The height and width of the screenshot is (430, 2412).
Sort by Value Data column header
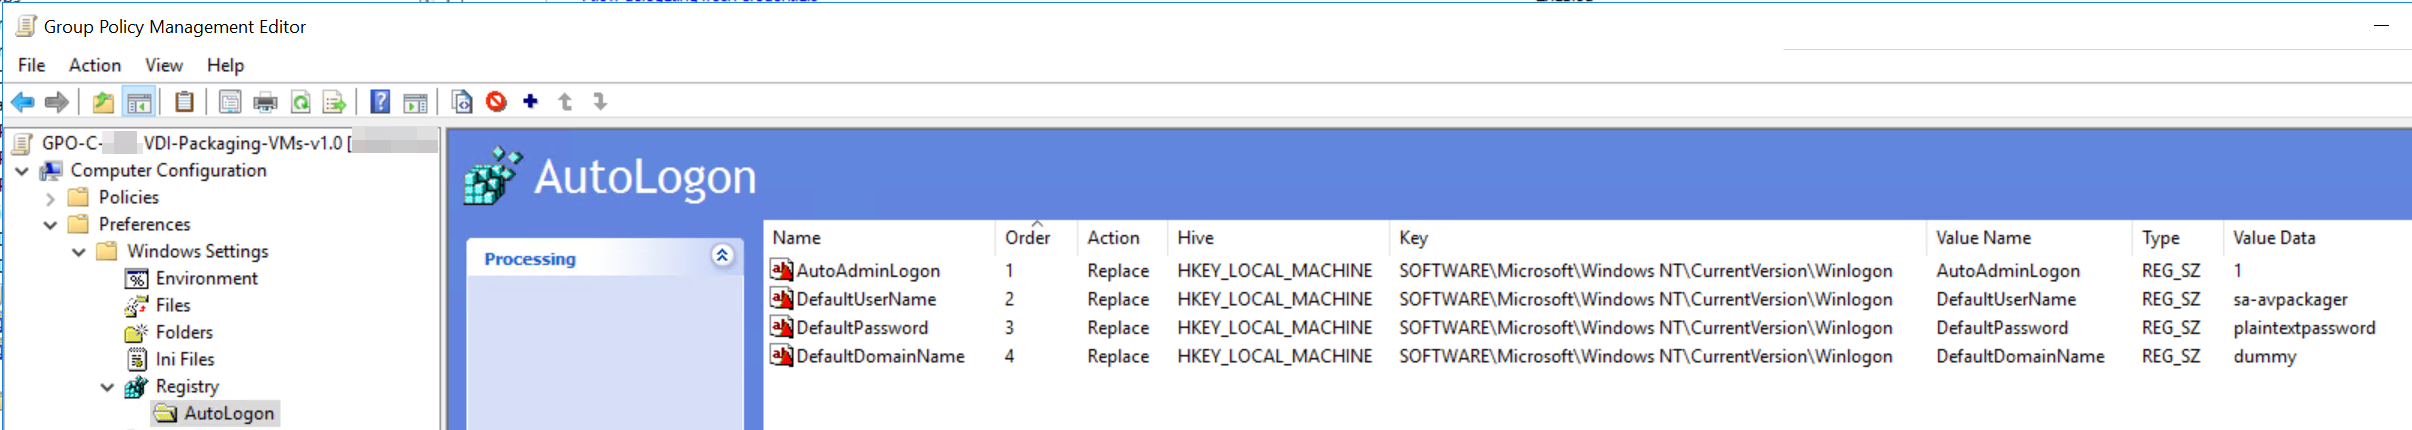[x=2316, y=238]
